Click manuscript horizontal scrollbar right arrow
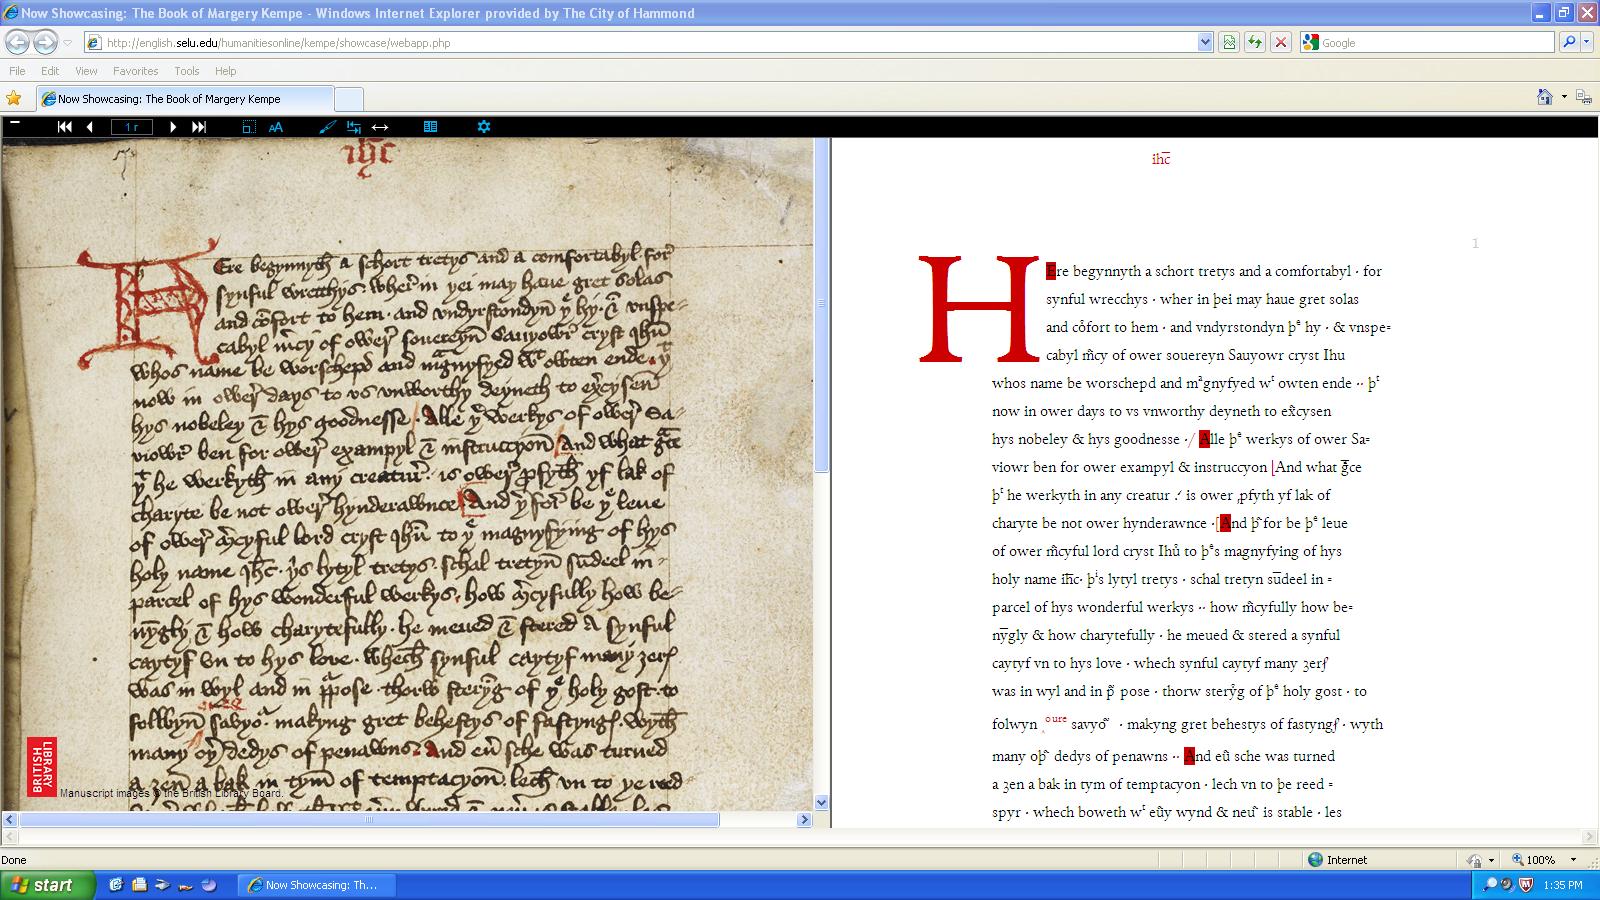Image resolution: width=1600 pixels, height=900 pixels. point(804,820)
